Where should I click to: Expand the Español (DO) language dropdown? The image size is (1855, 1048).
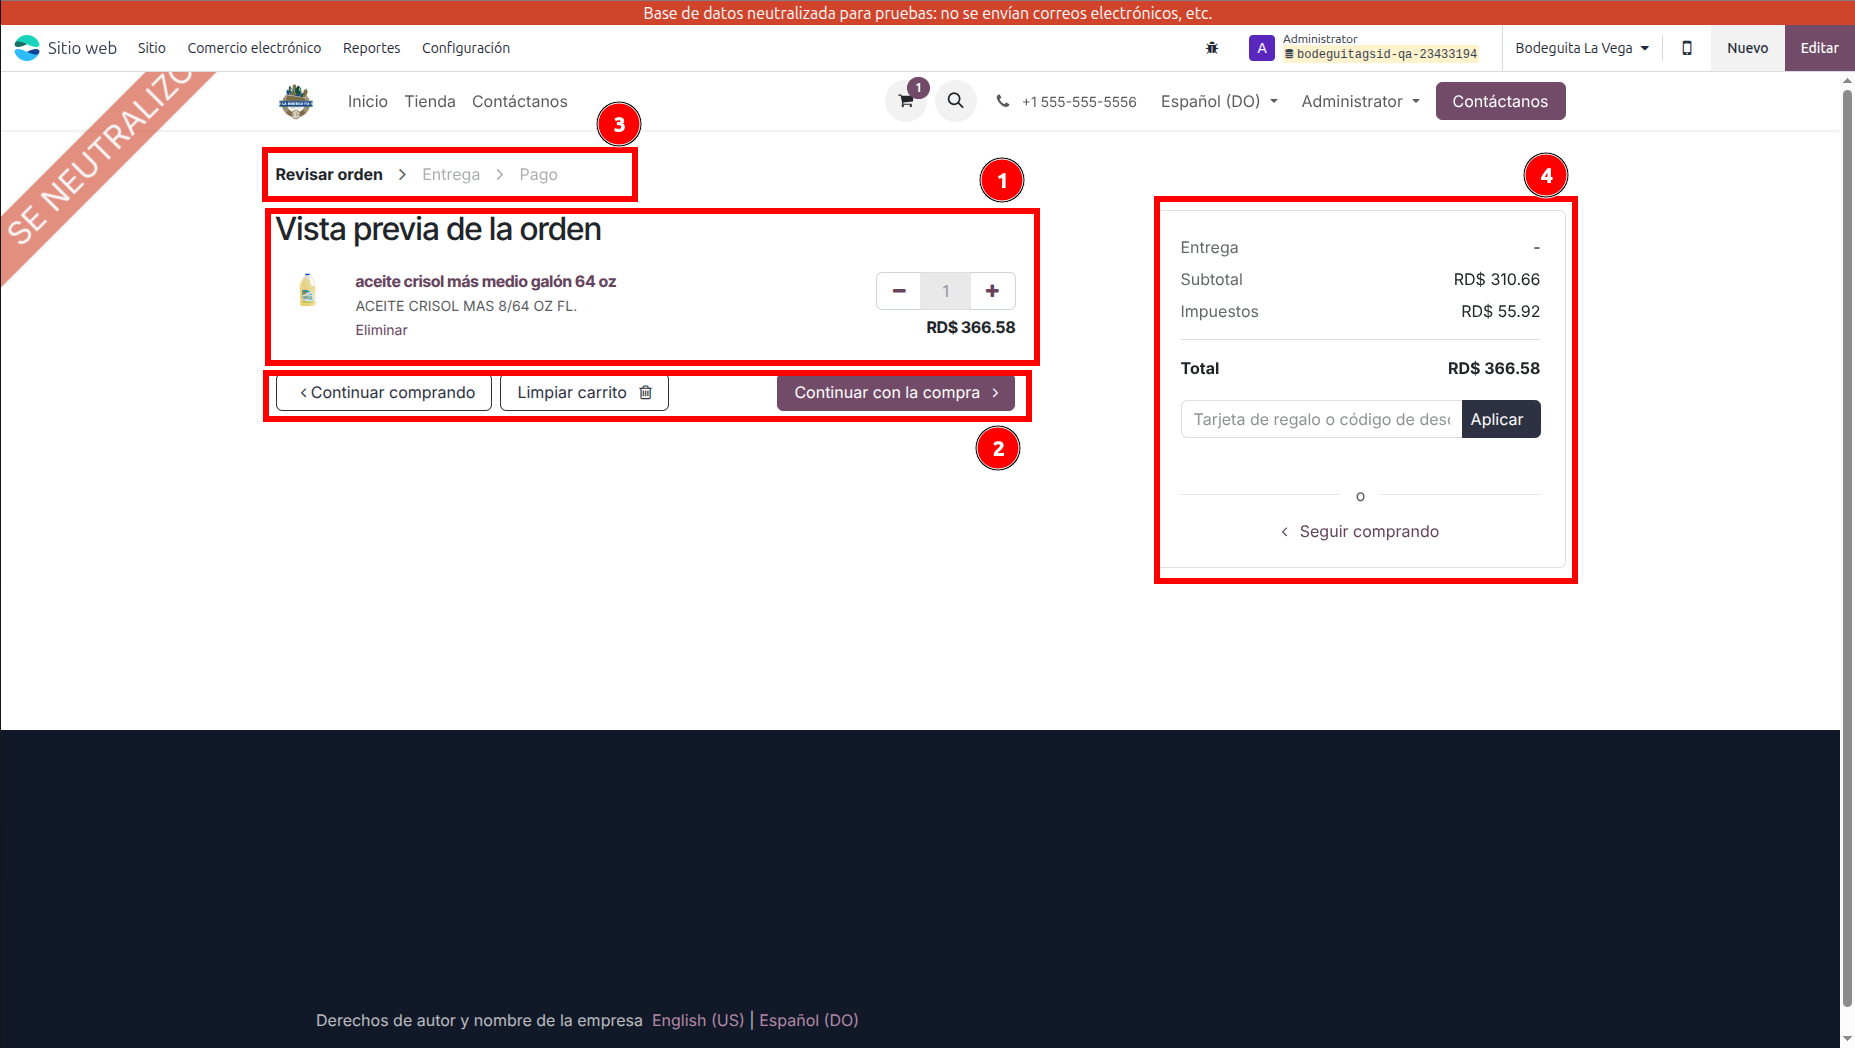[1218, 101]
